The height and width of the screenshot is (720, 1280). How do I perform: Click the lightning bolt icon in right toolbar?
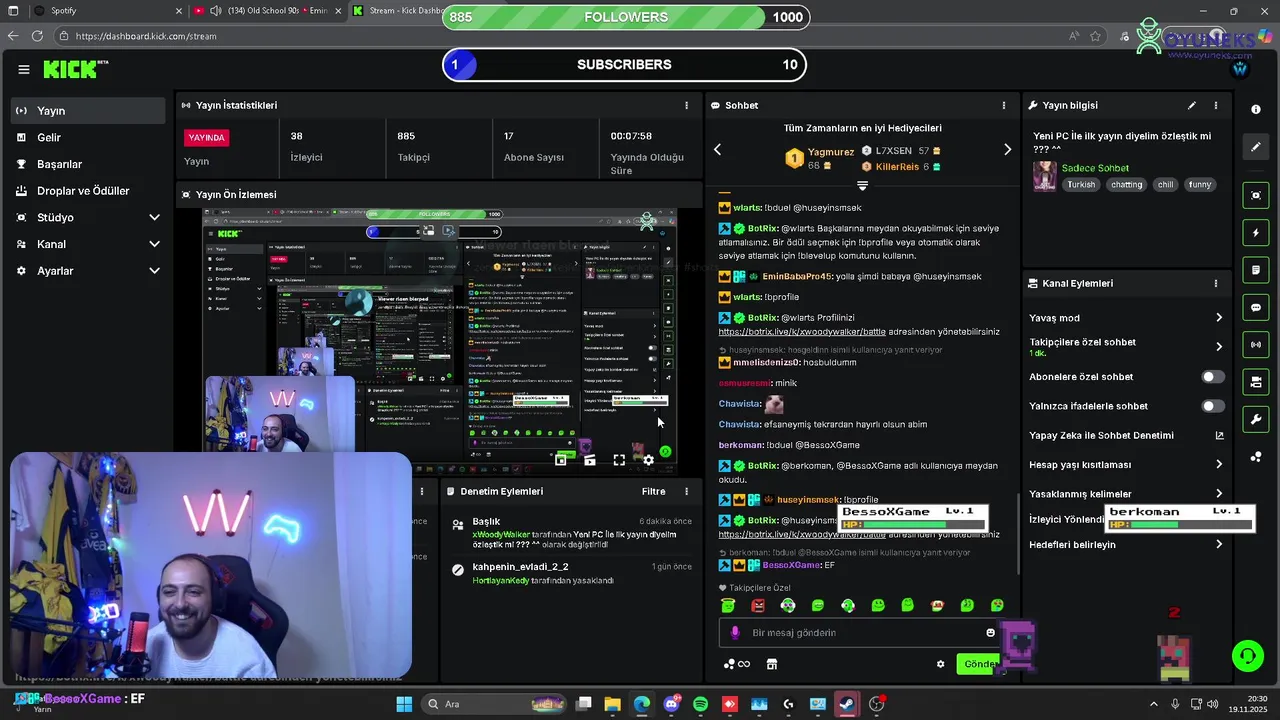click(x=1256, y=233)
